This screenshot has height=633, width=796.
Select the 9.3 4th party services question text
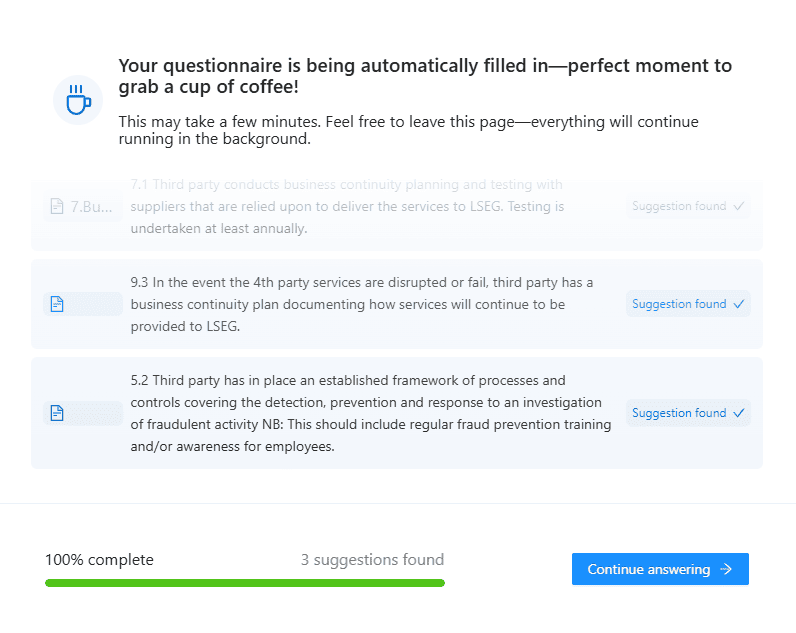point(362,304)
